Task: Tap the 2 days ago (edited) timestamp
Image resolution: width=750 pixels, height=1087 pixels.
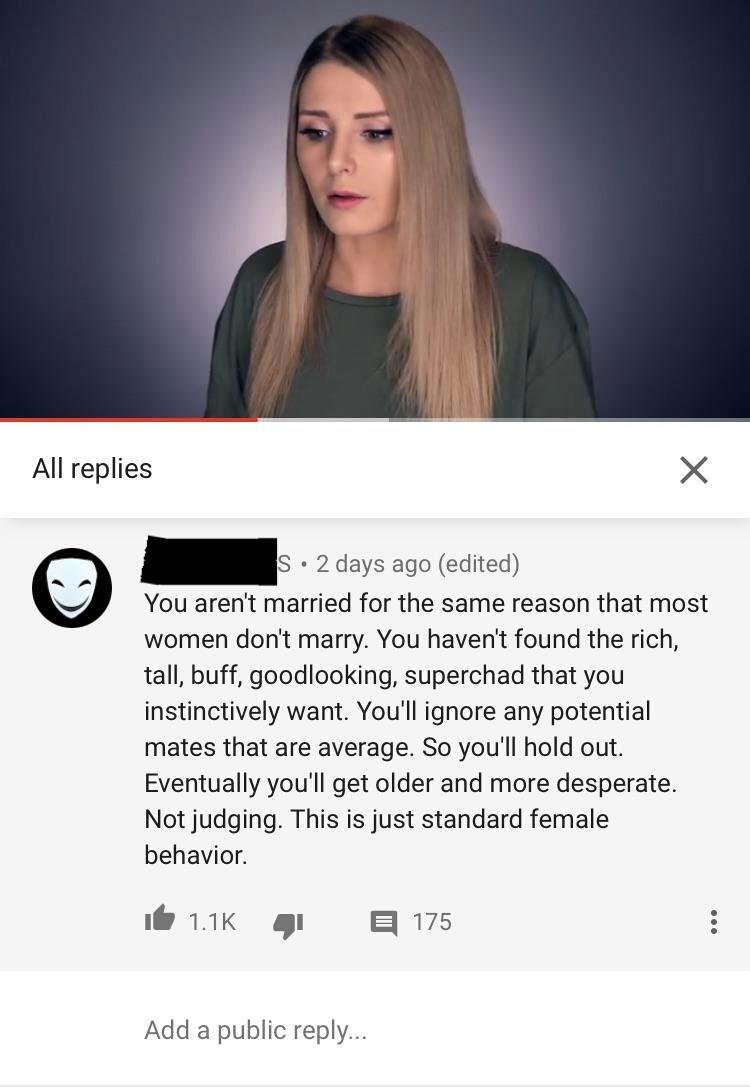Action: 417,564
